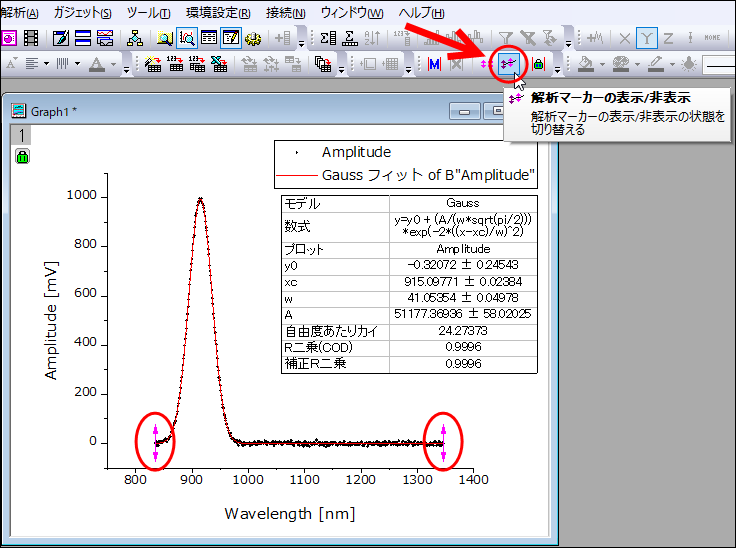This screenshot has width=736, height=548.
Task: Set column designation as Y
Action: coord(646,38)
